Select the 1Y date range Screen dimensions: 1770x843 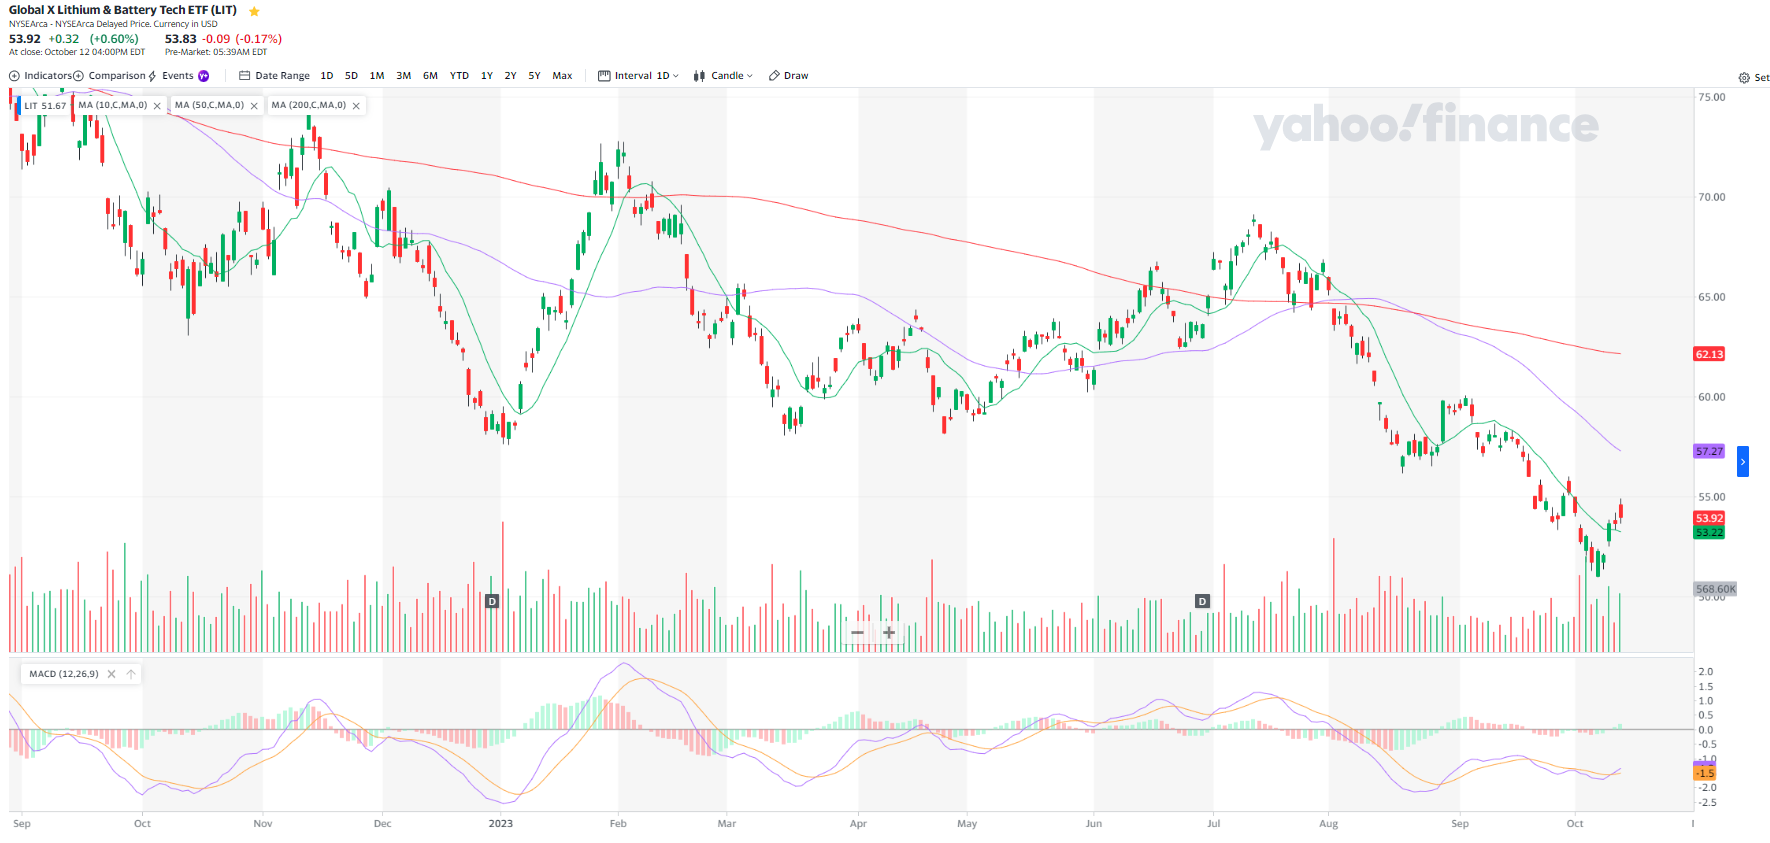[x=487, y=76]
